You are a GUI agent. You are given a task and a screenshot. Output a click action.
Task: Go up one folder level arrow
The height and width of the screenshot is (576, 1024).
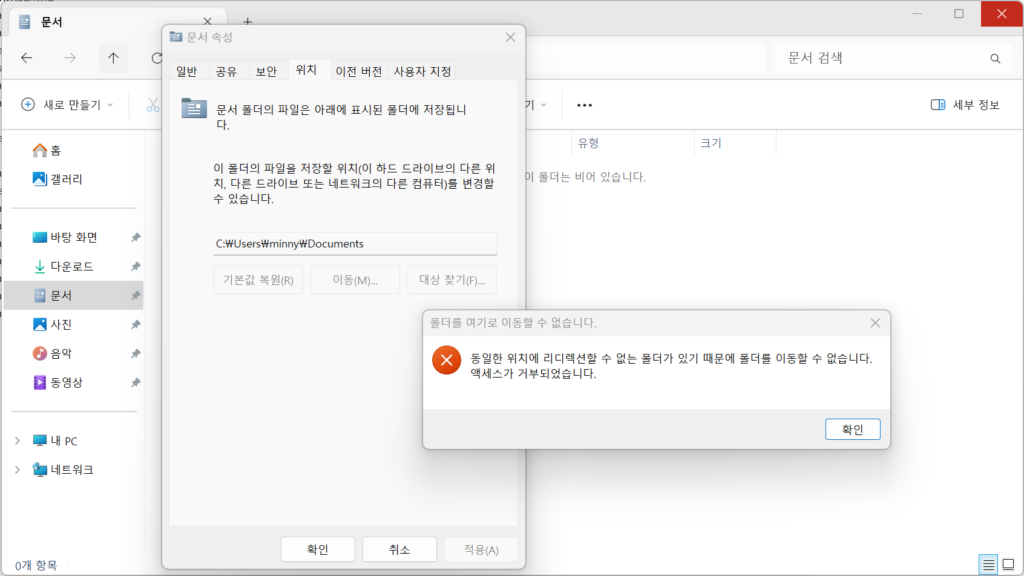(113, 57)
